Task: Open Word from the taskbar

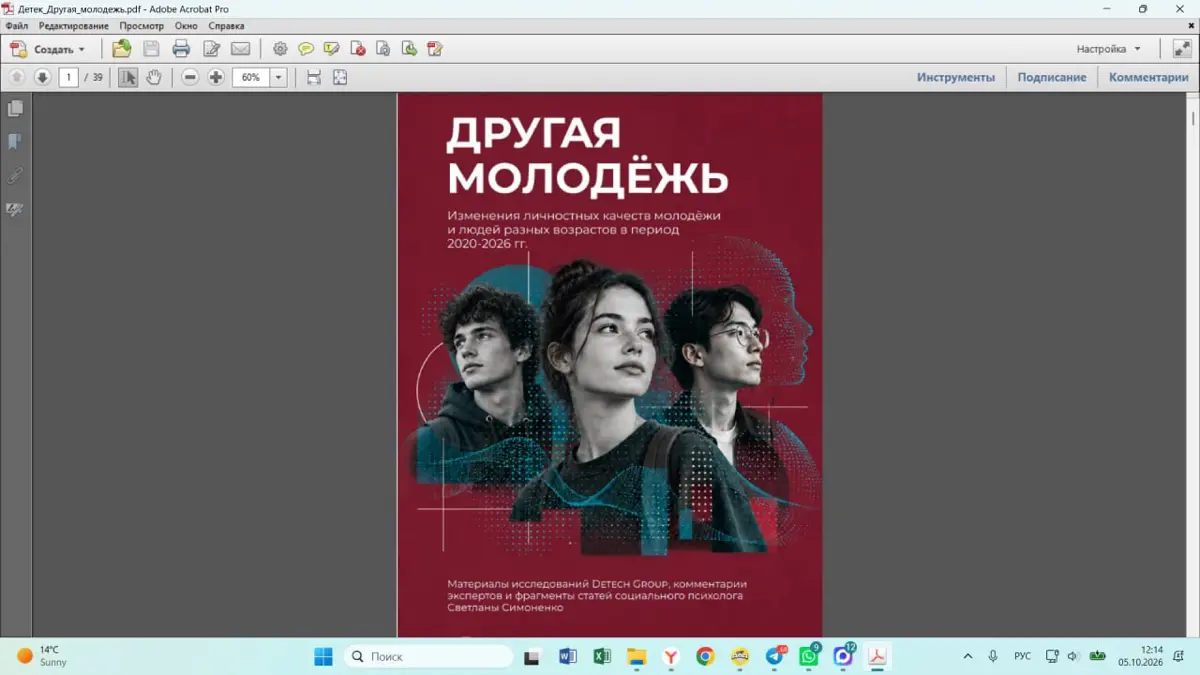Action: tap(568, 656)
